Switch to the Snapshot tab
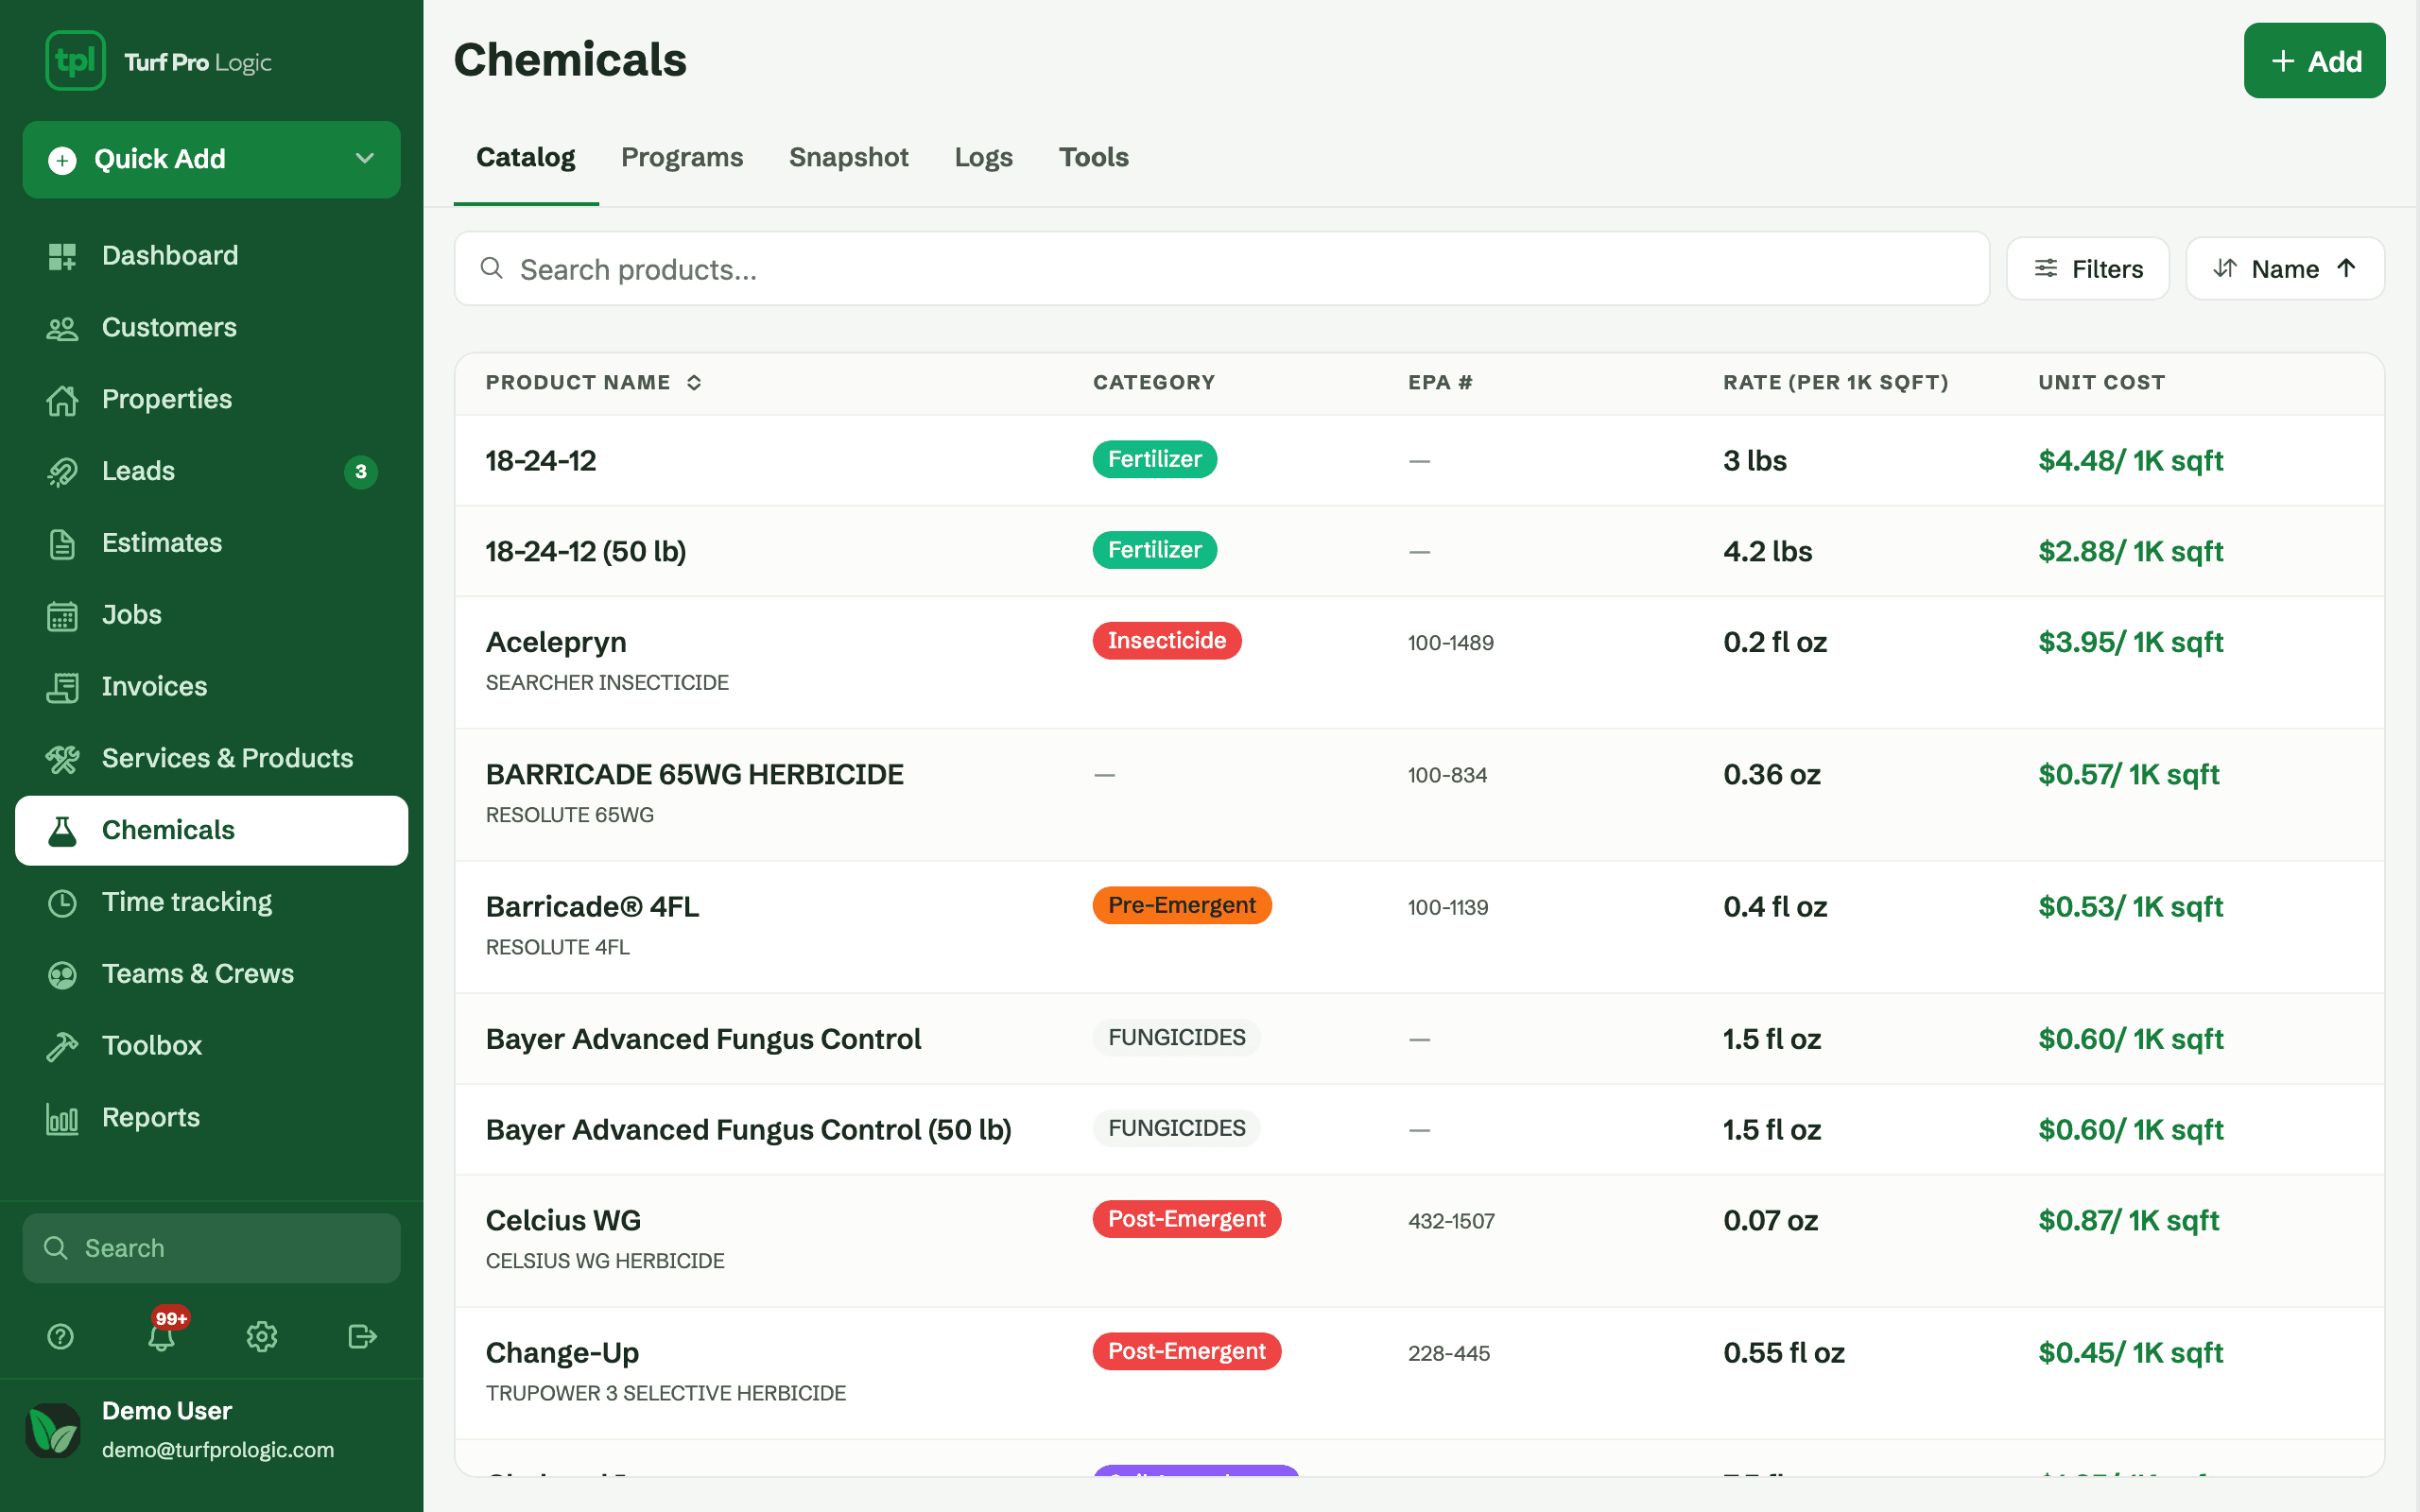This screenshot has width=2420, height=1512. coord(848,157)
